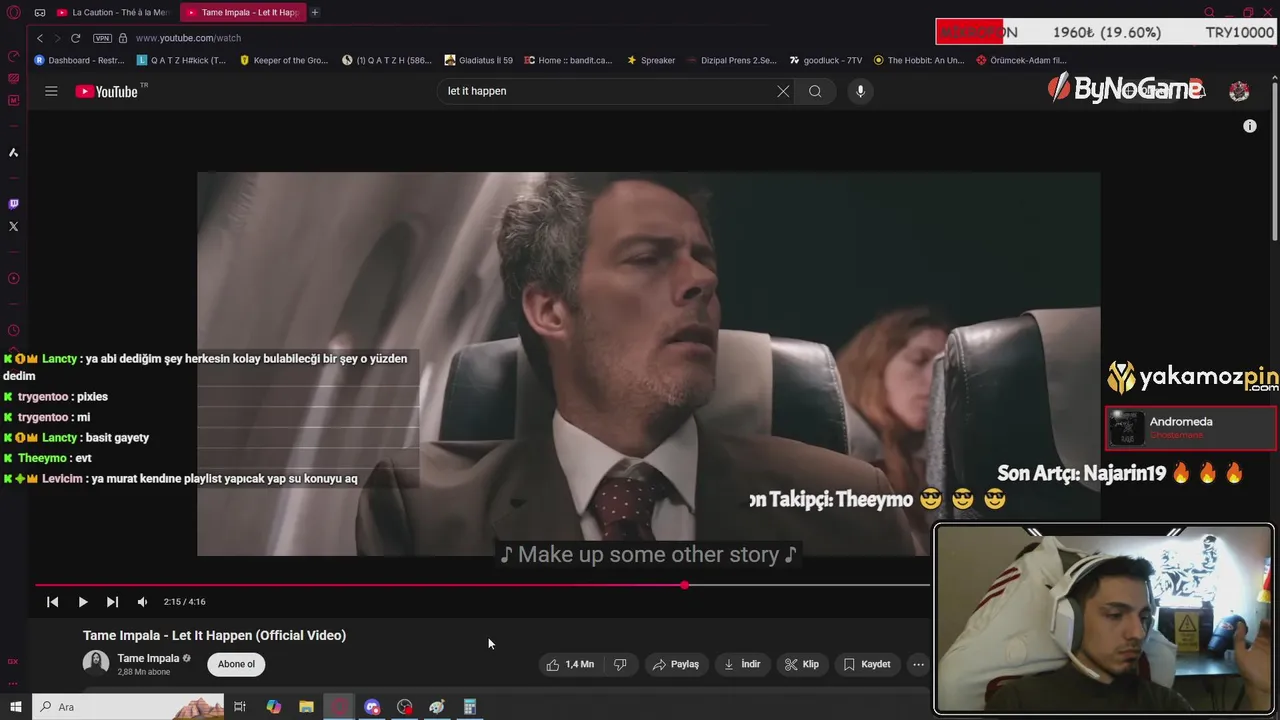
Task: Open File Explorer from the taskbar
Action: point(306,707)
